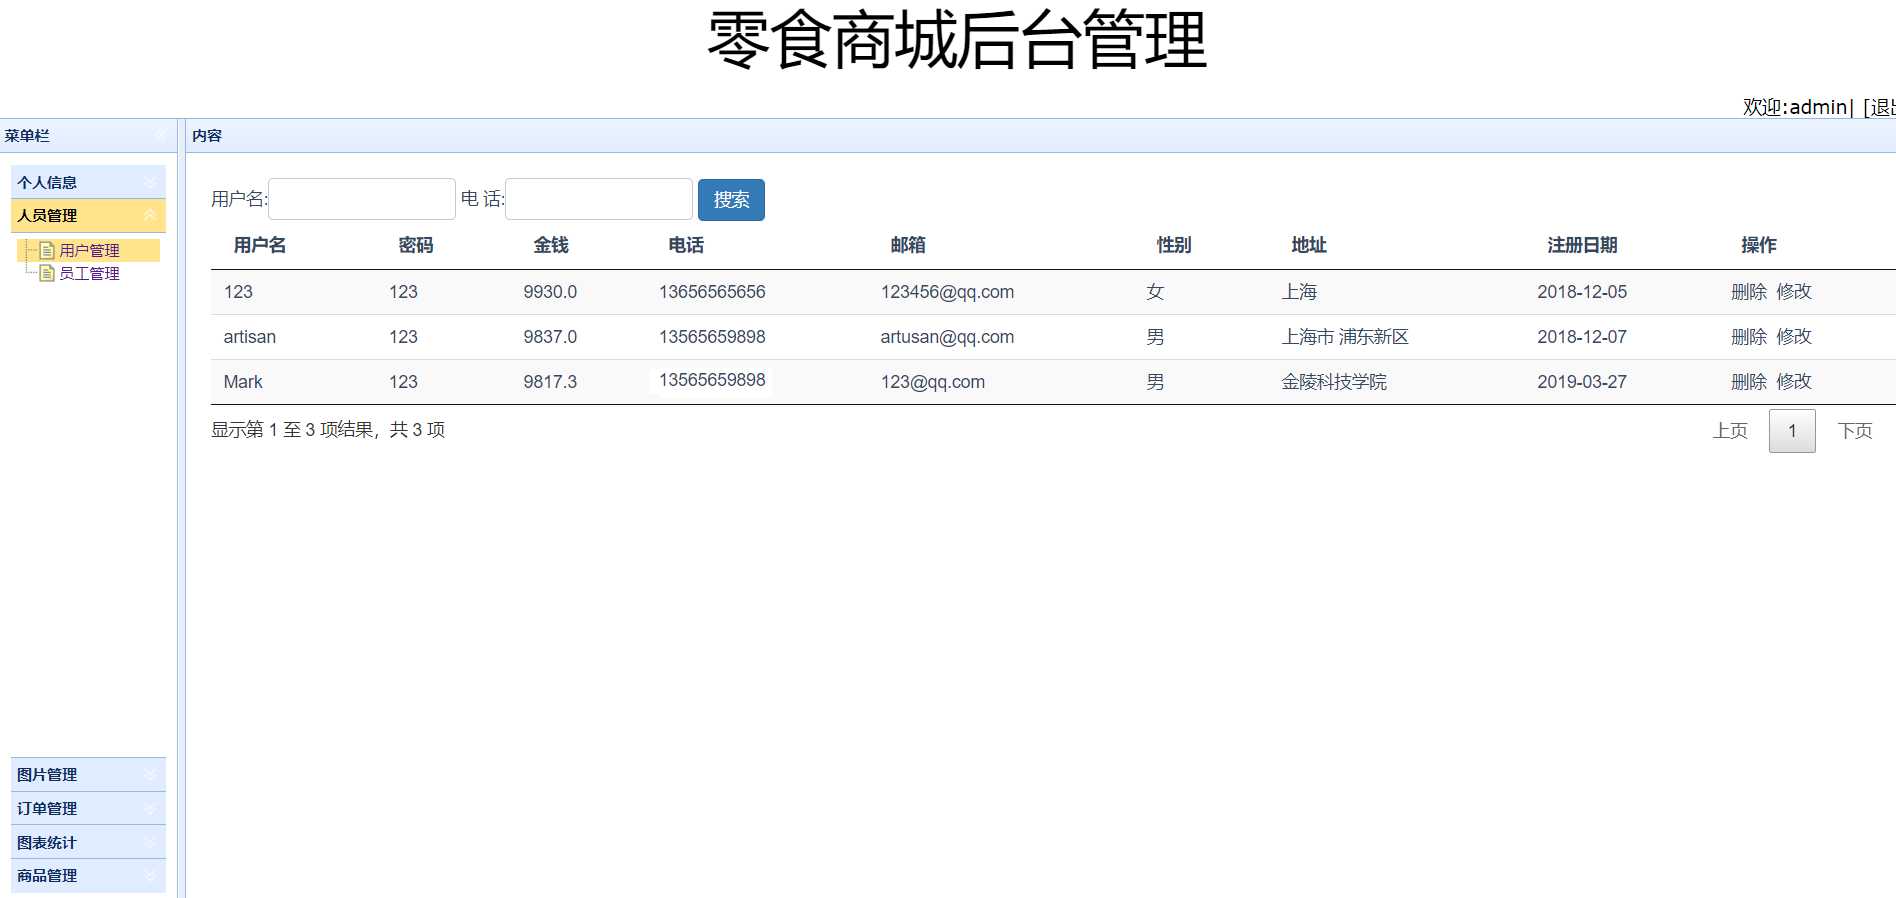Click the 搜索 button
Screen dimensions: 1896x898
tap(731, 200)
